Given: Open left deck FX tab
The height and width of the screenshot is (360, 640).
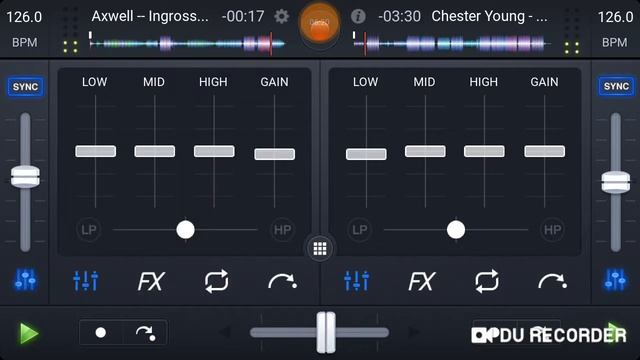Looking at the screenshot, I should (151, 281).
